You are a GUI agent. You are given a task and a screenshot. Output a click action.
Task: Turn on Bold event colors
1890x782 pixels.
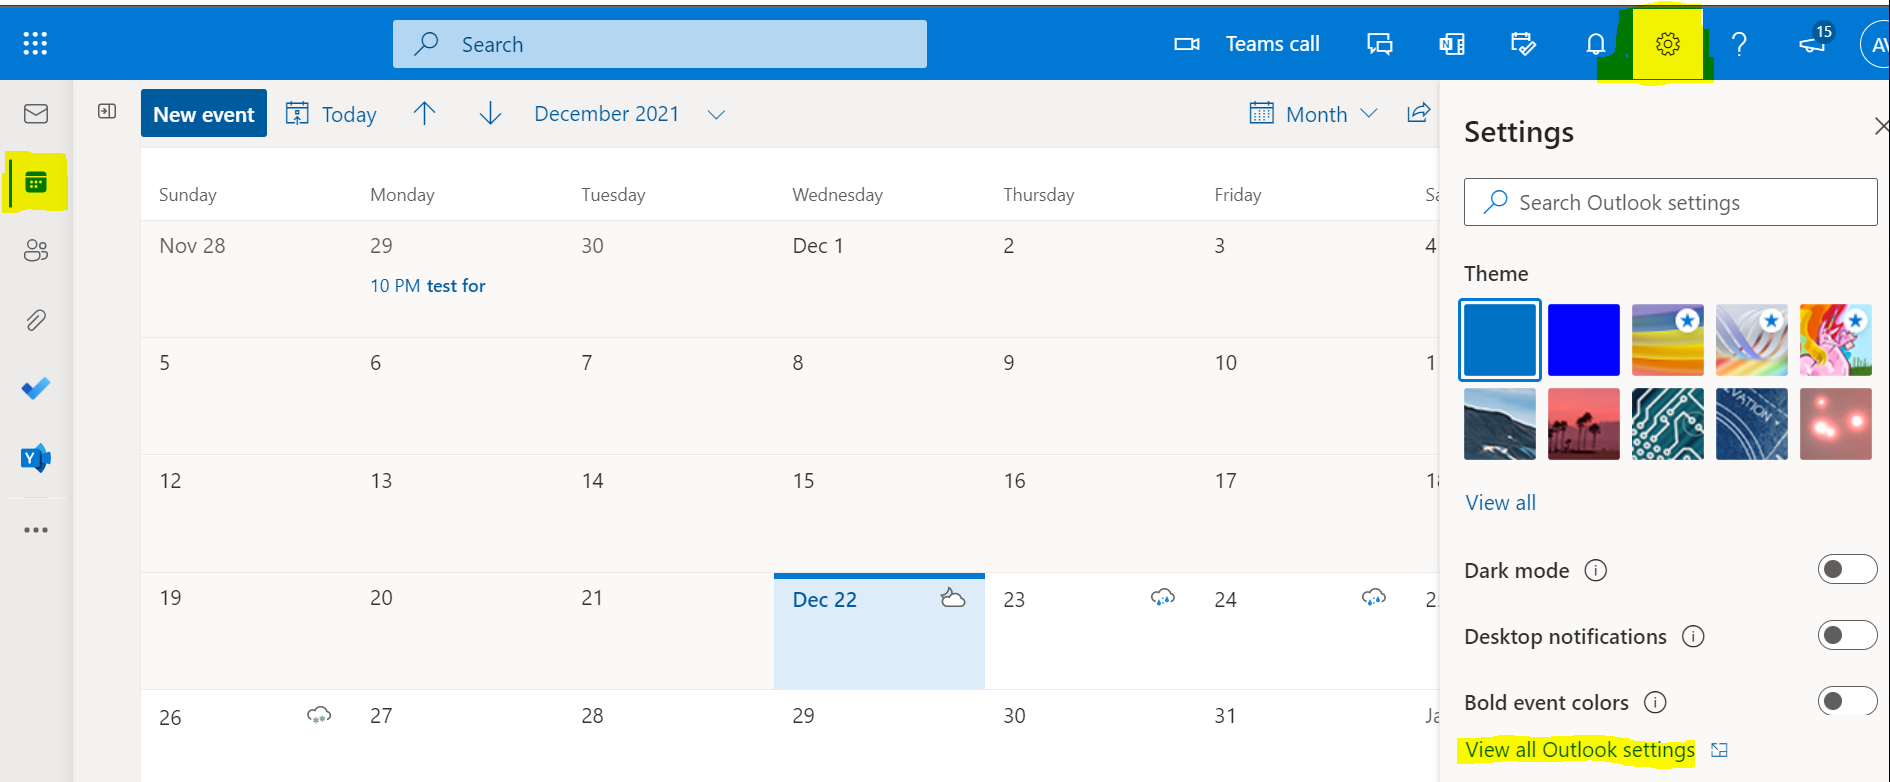tap(1846, 702)
